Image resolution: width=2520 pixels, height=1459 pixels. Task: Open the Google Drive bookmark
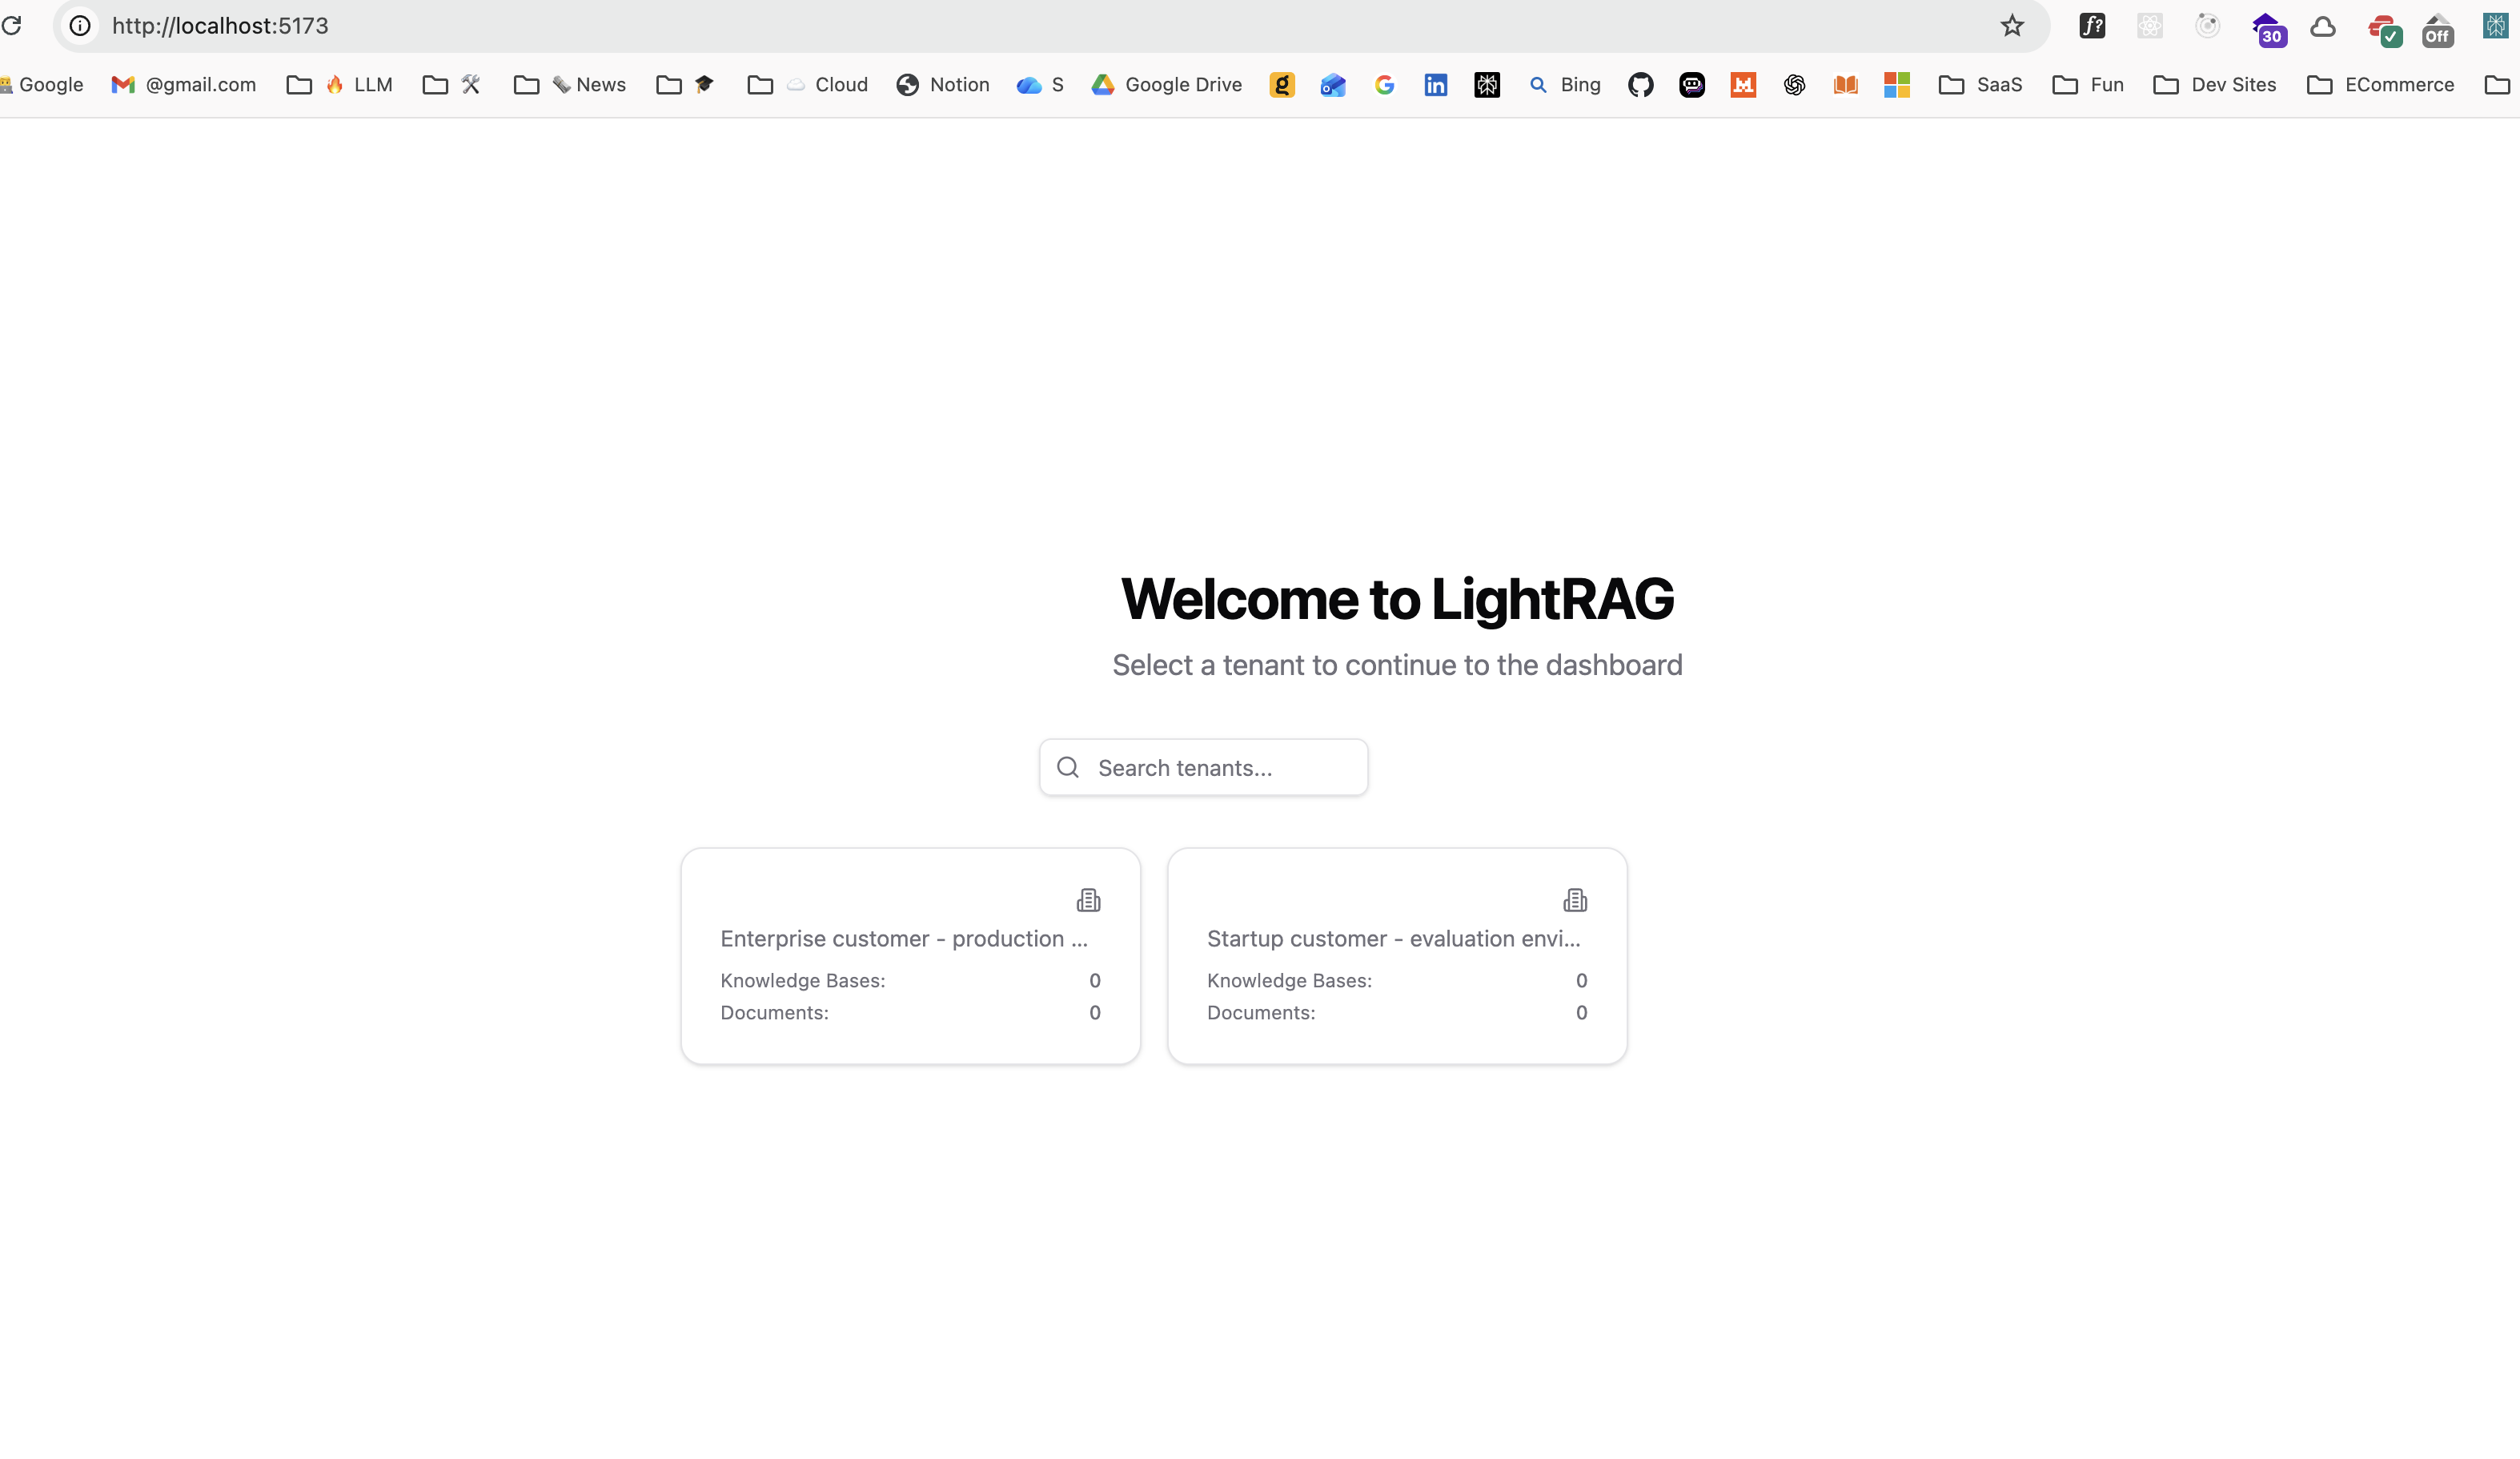pos(1166,85)
